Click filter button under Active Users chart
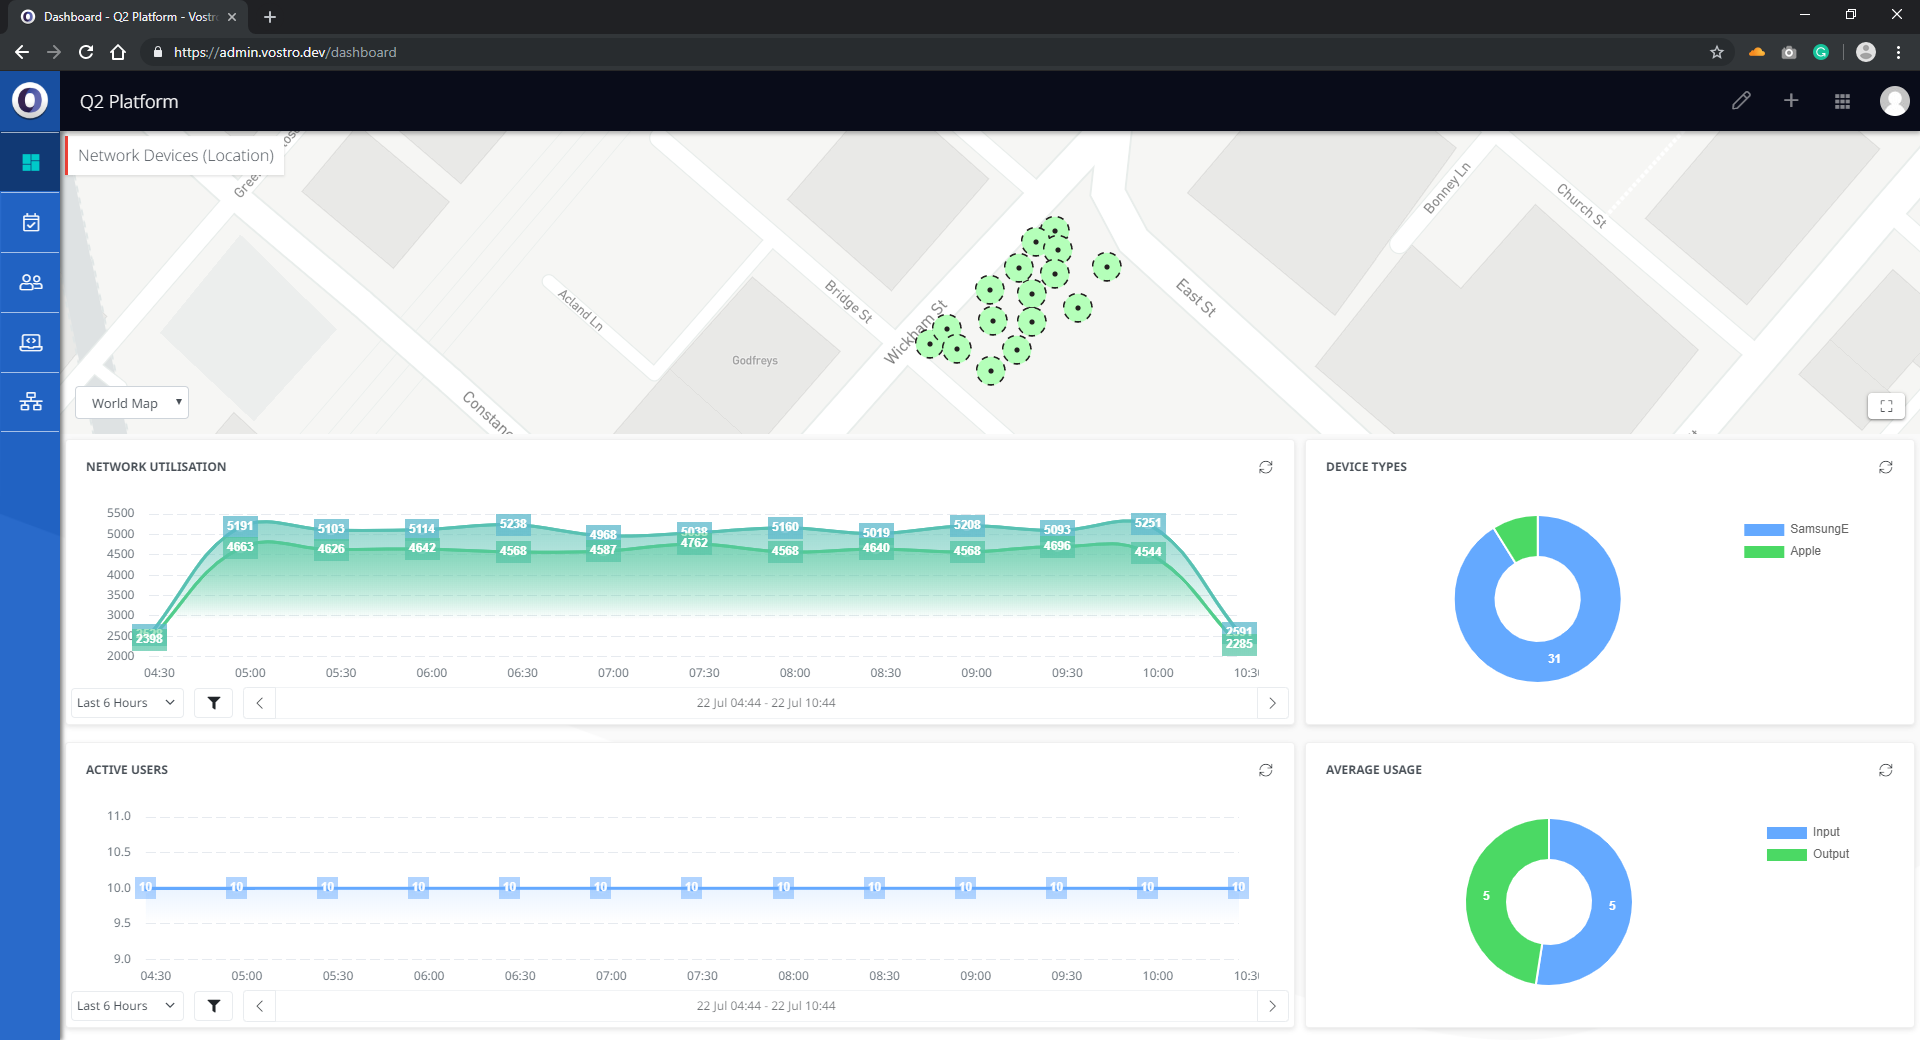 click(x=213, y=1006)
